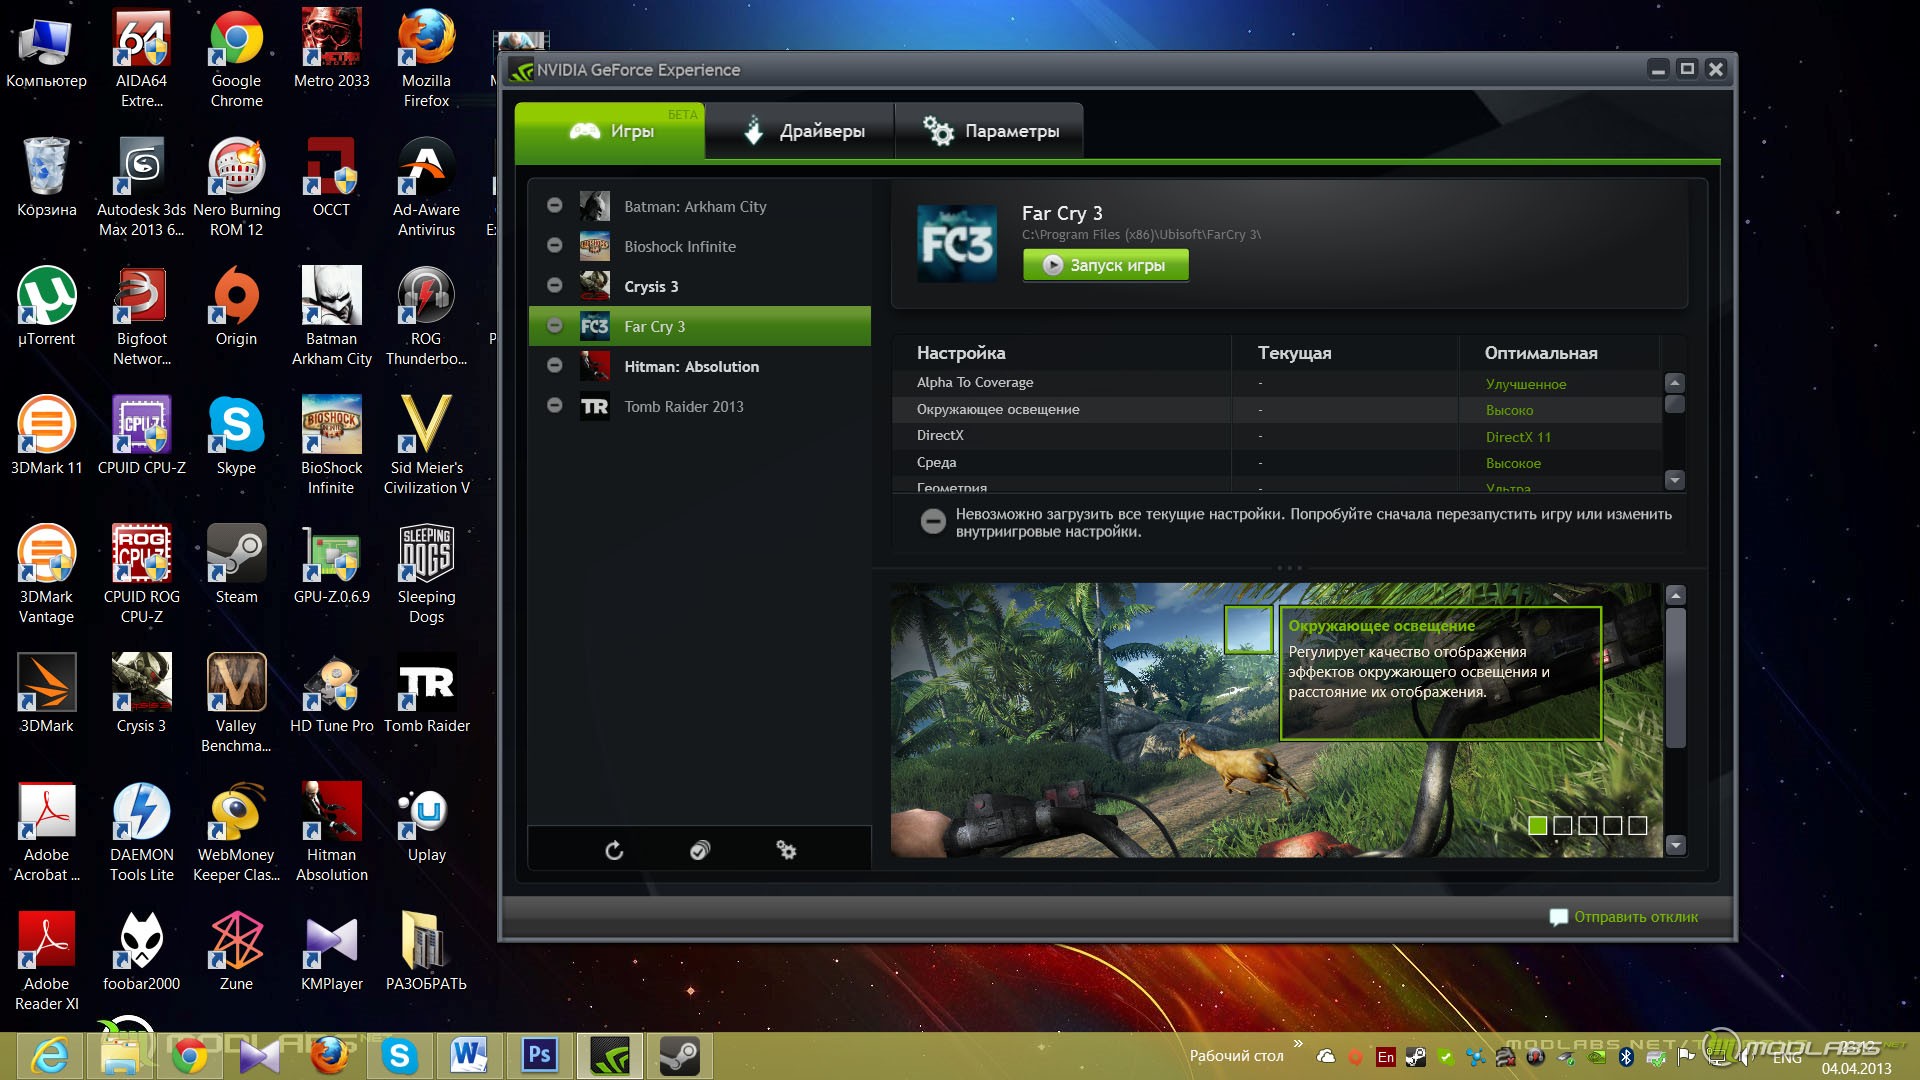
Task: Click the refresh/reload icon in game panel
Action: point(613,851)
